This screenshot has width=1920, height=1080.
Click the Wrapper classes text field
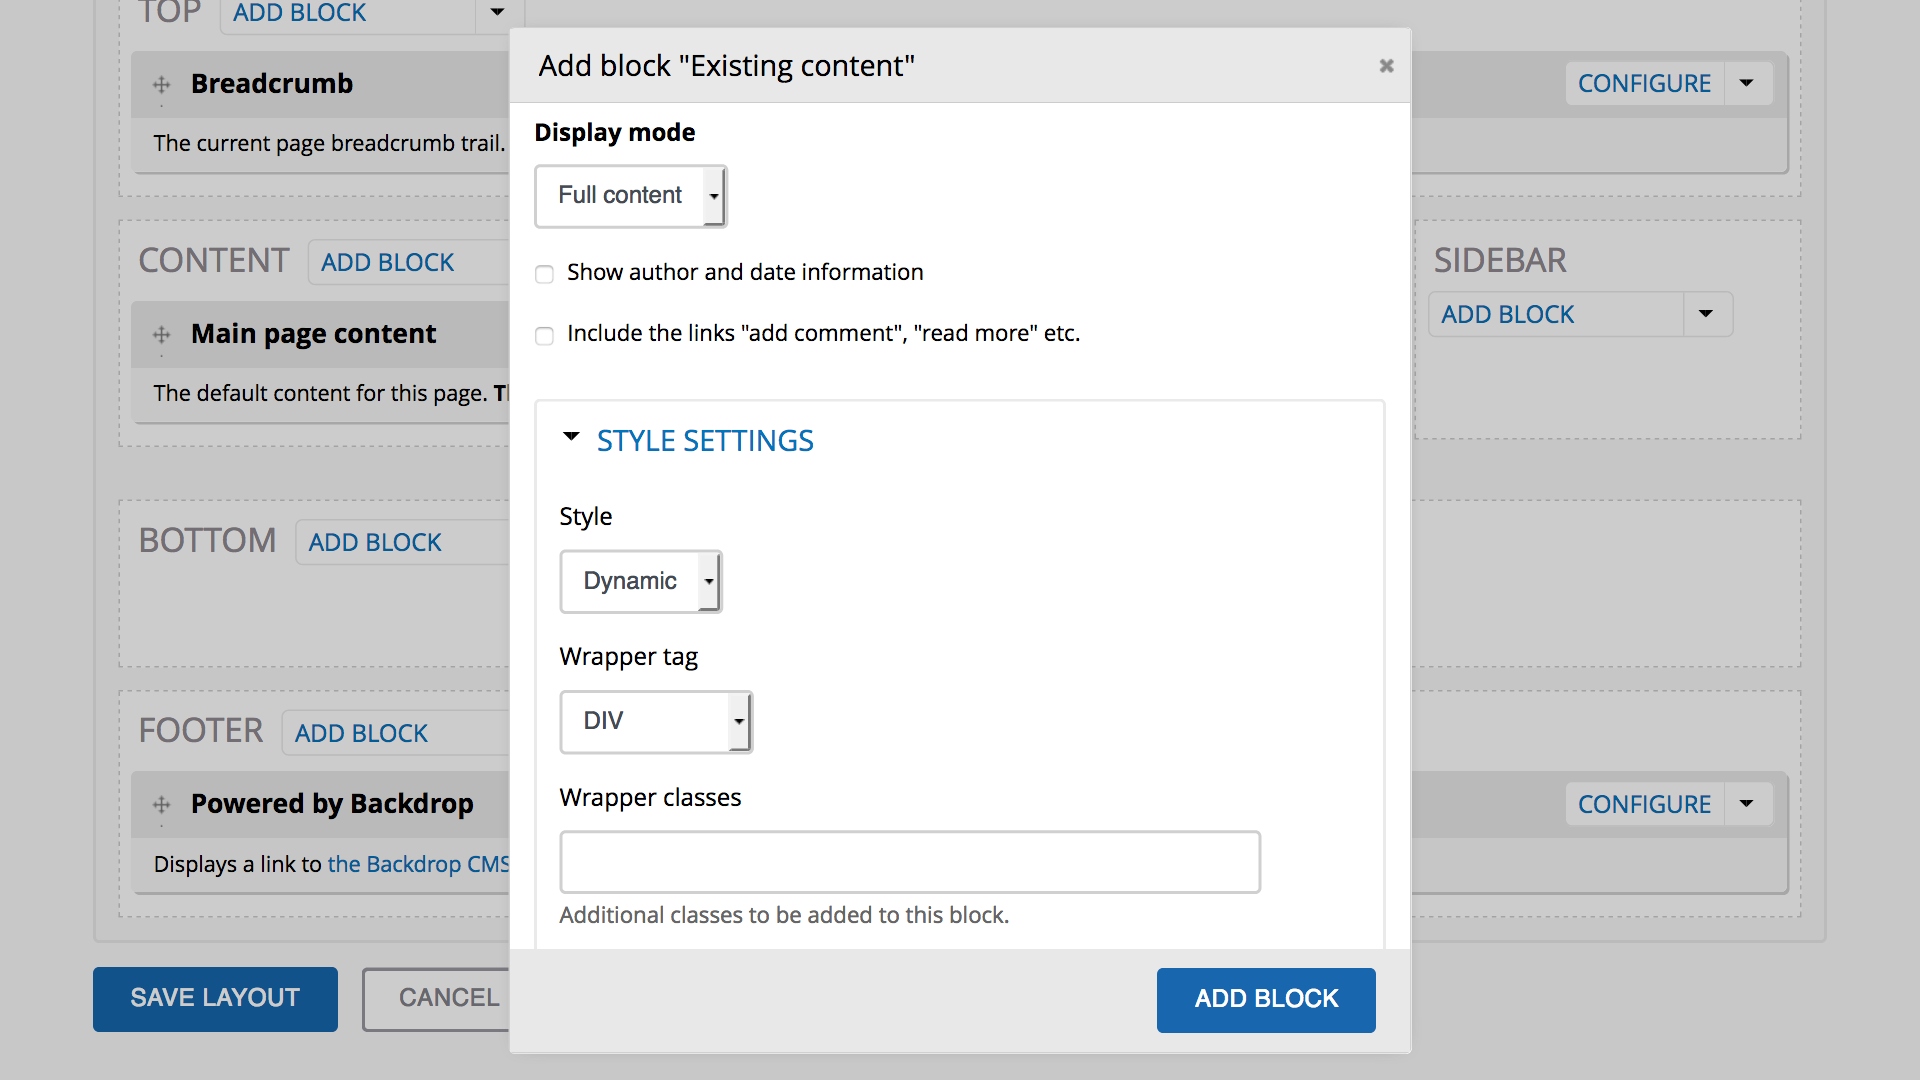click(x=909, y=862)
